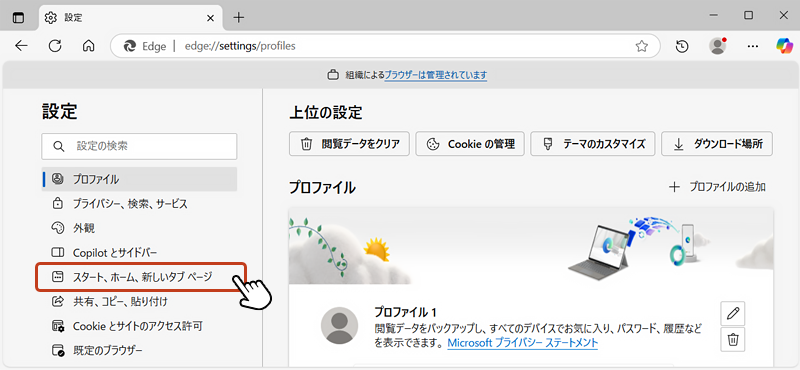Add this page to favorites star
Image resolution: width=800 pixels, height=370 pixels.
[x=641, y=46]
